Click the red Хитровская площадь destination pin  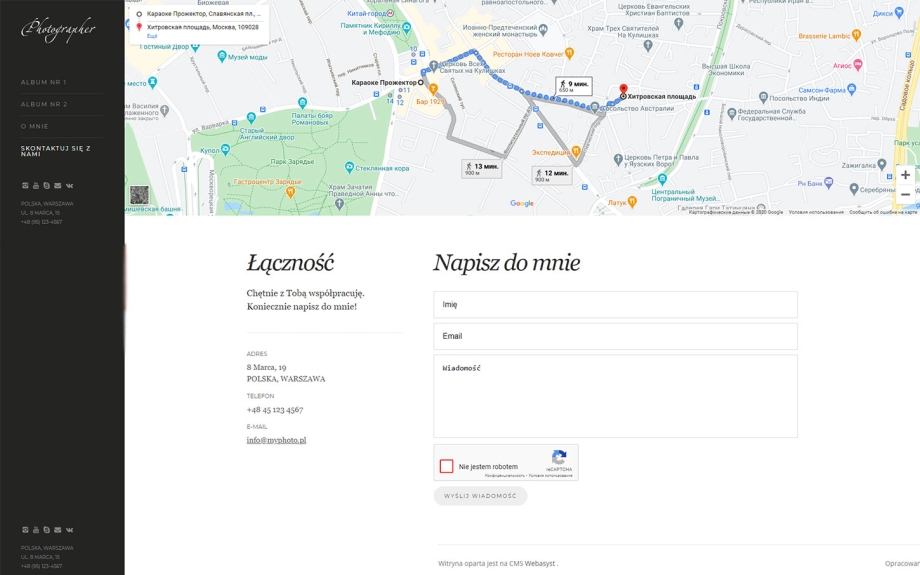coord(623,90)
